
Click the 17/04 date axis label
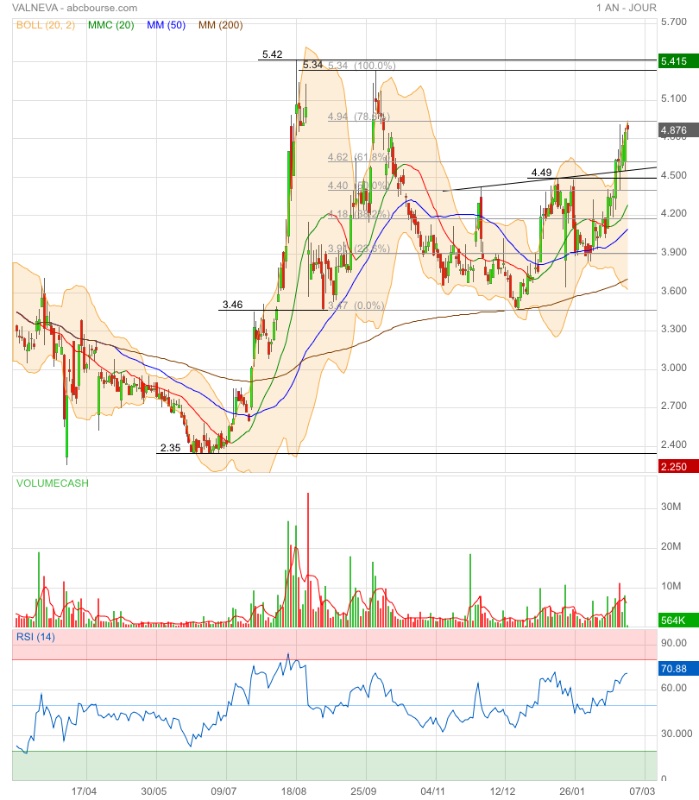coord(84,791)
